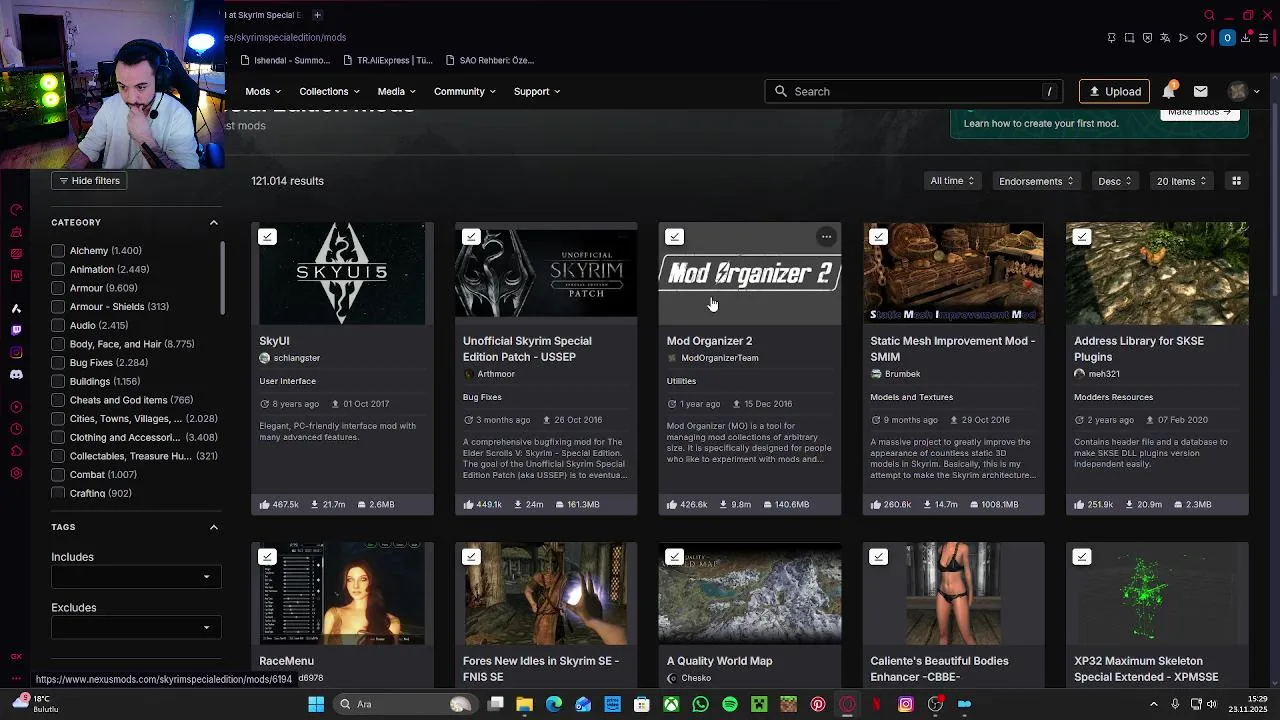Toggle the checkmark on Static Mesh Improvement card

(x=878, y=237)
